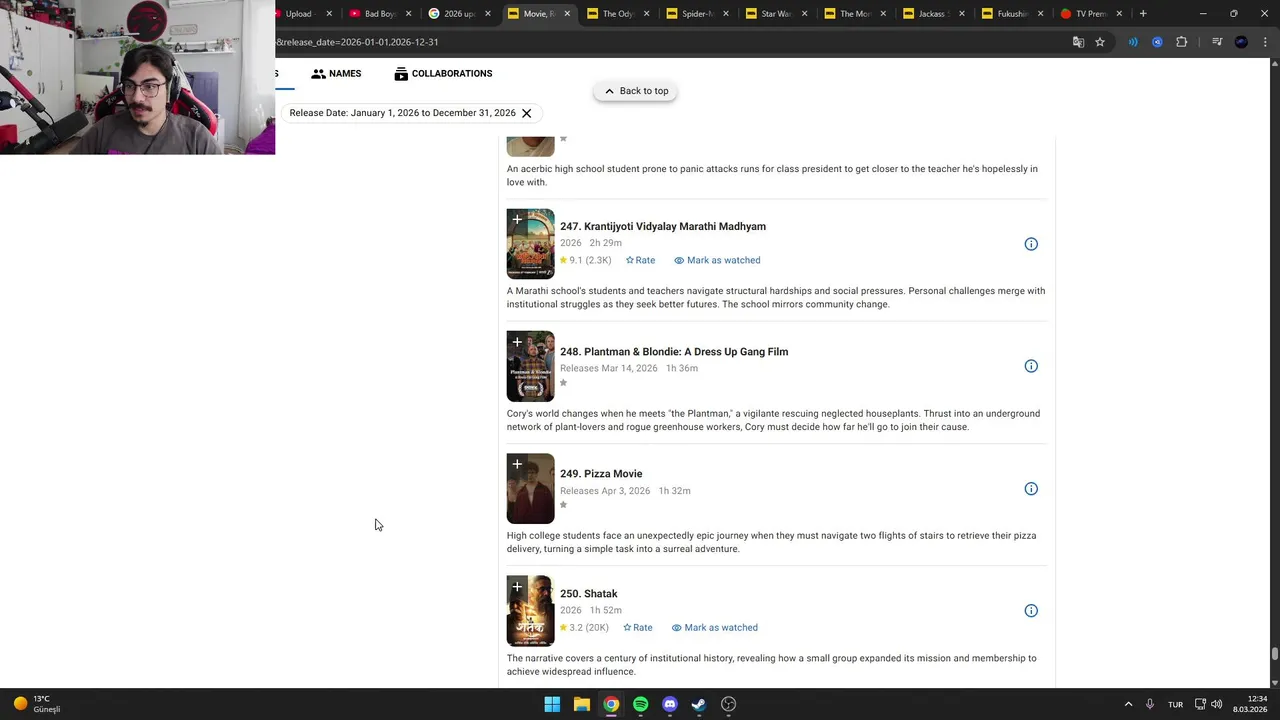Image resolution: width=1280 pixels, height=720 pixels.
Task: Select the Shatak rating 3.2 (20K)
Action: 584,628
